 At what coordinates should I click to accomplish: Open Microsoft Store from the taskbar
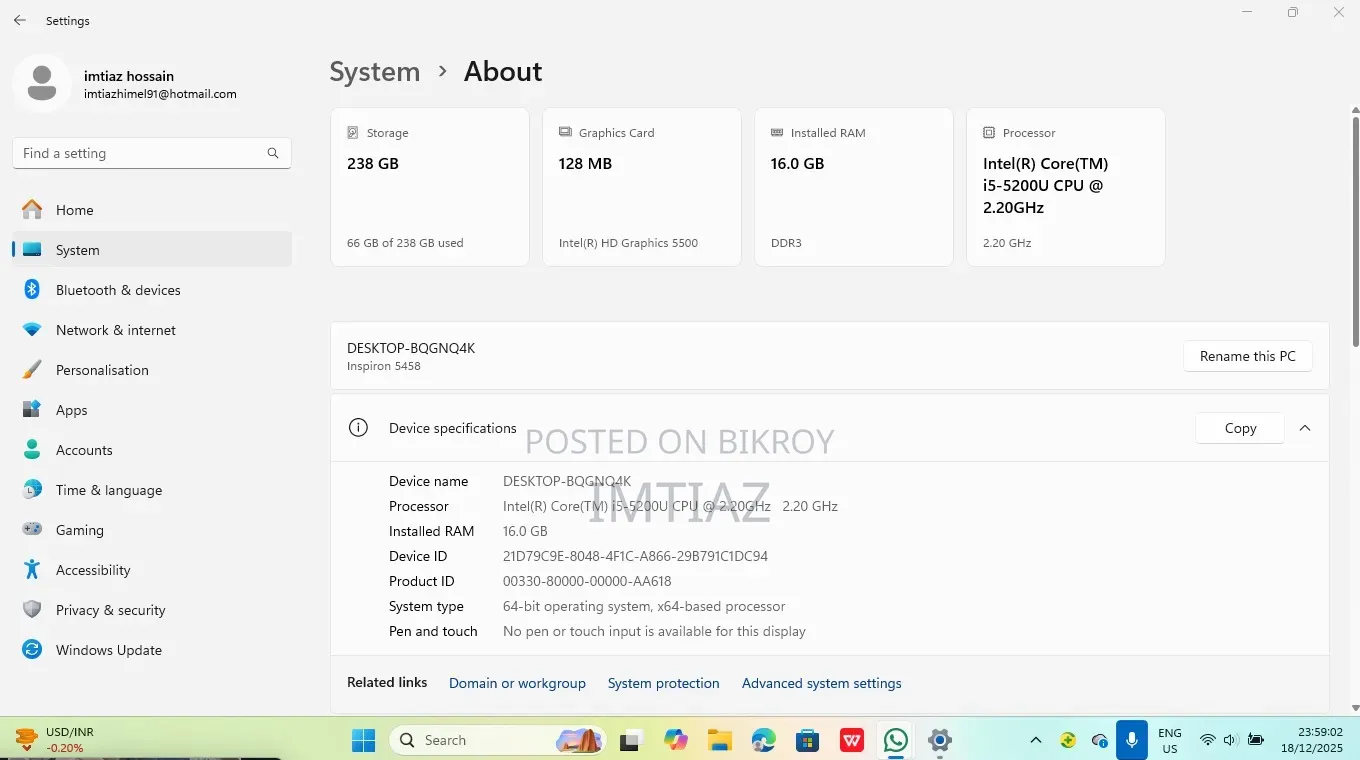[808, 740]
